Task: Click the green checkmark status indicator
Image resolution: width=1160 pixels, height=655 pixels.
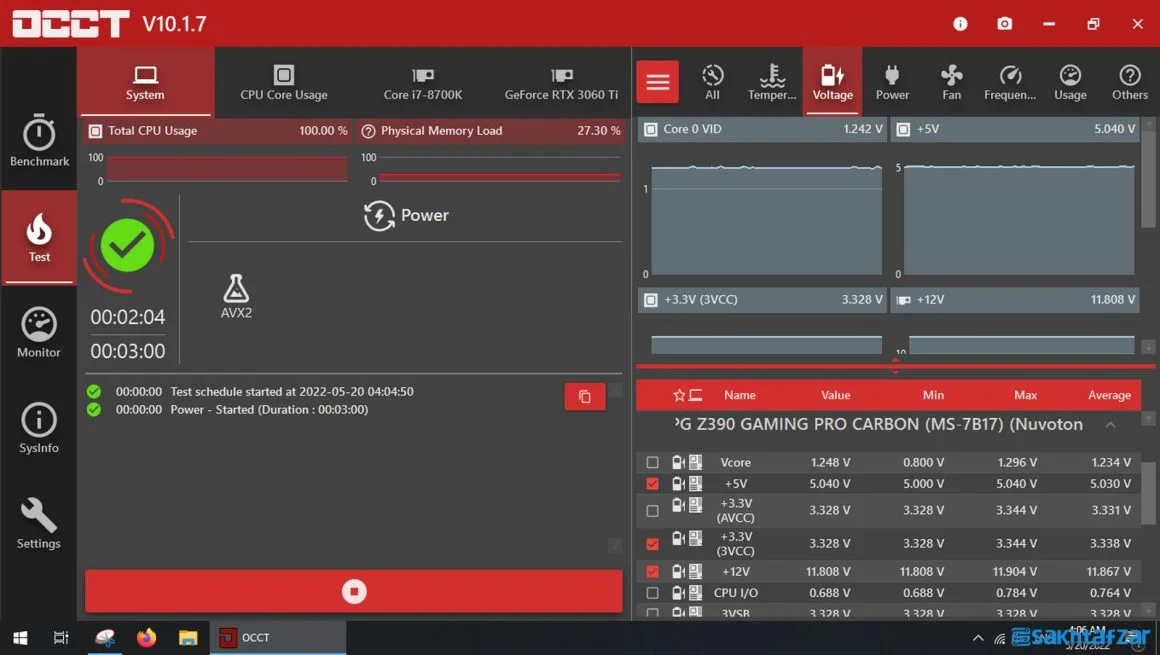Action: pos(127,245)
